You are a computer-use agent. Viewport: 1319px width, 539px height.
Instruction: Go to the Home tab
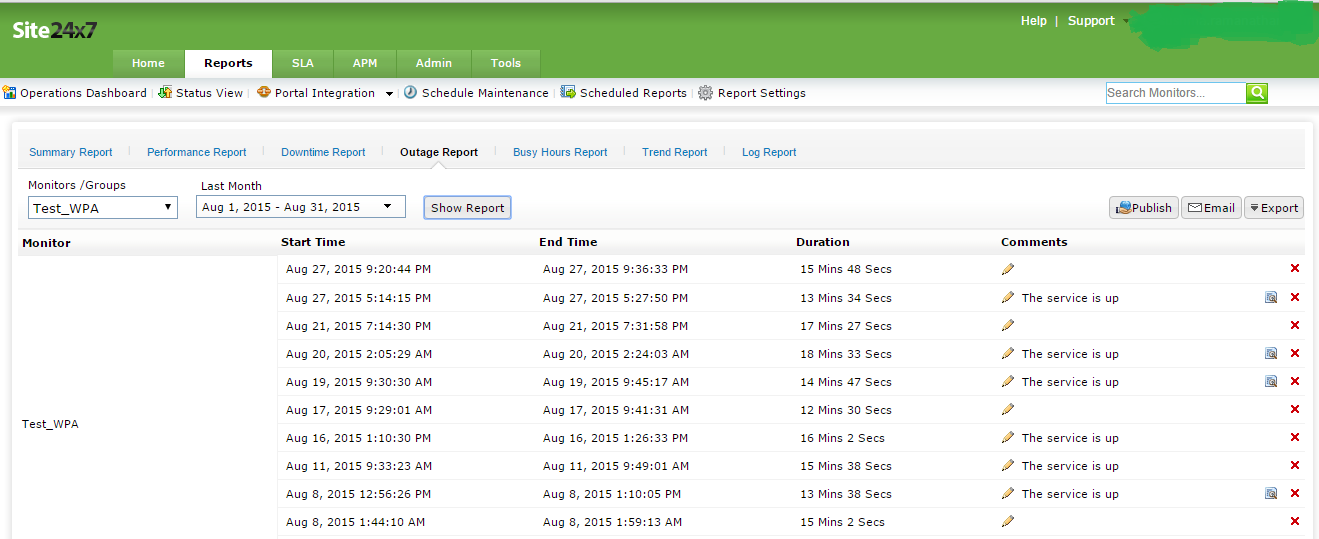click(x=148, y=63)
